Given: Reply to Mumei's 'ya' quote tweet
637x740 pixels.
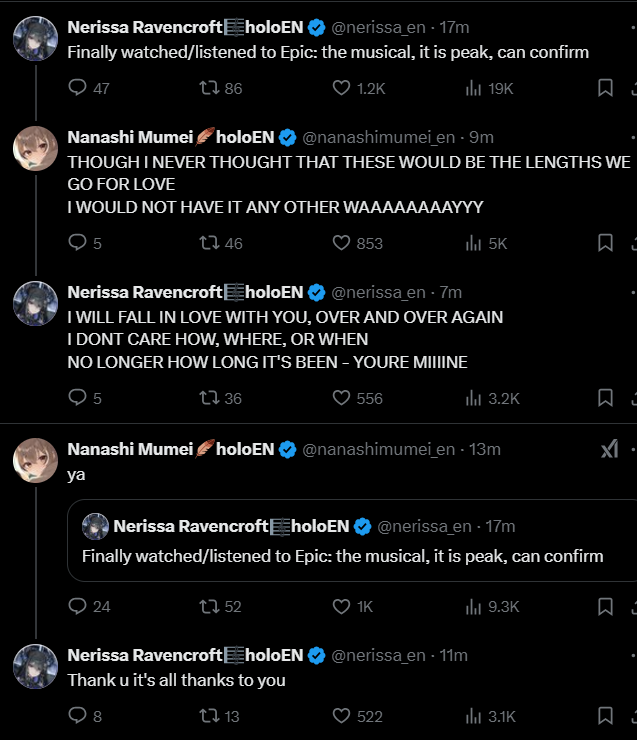Looking at the screenshot, I should 78,606.
